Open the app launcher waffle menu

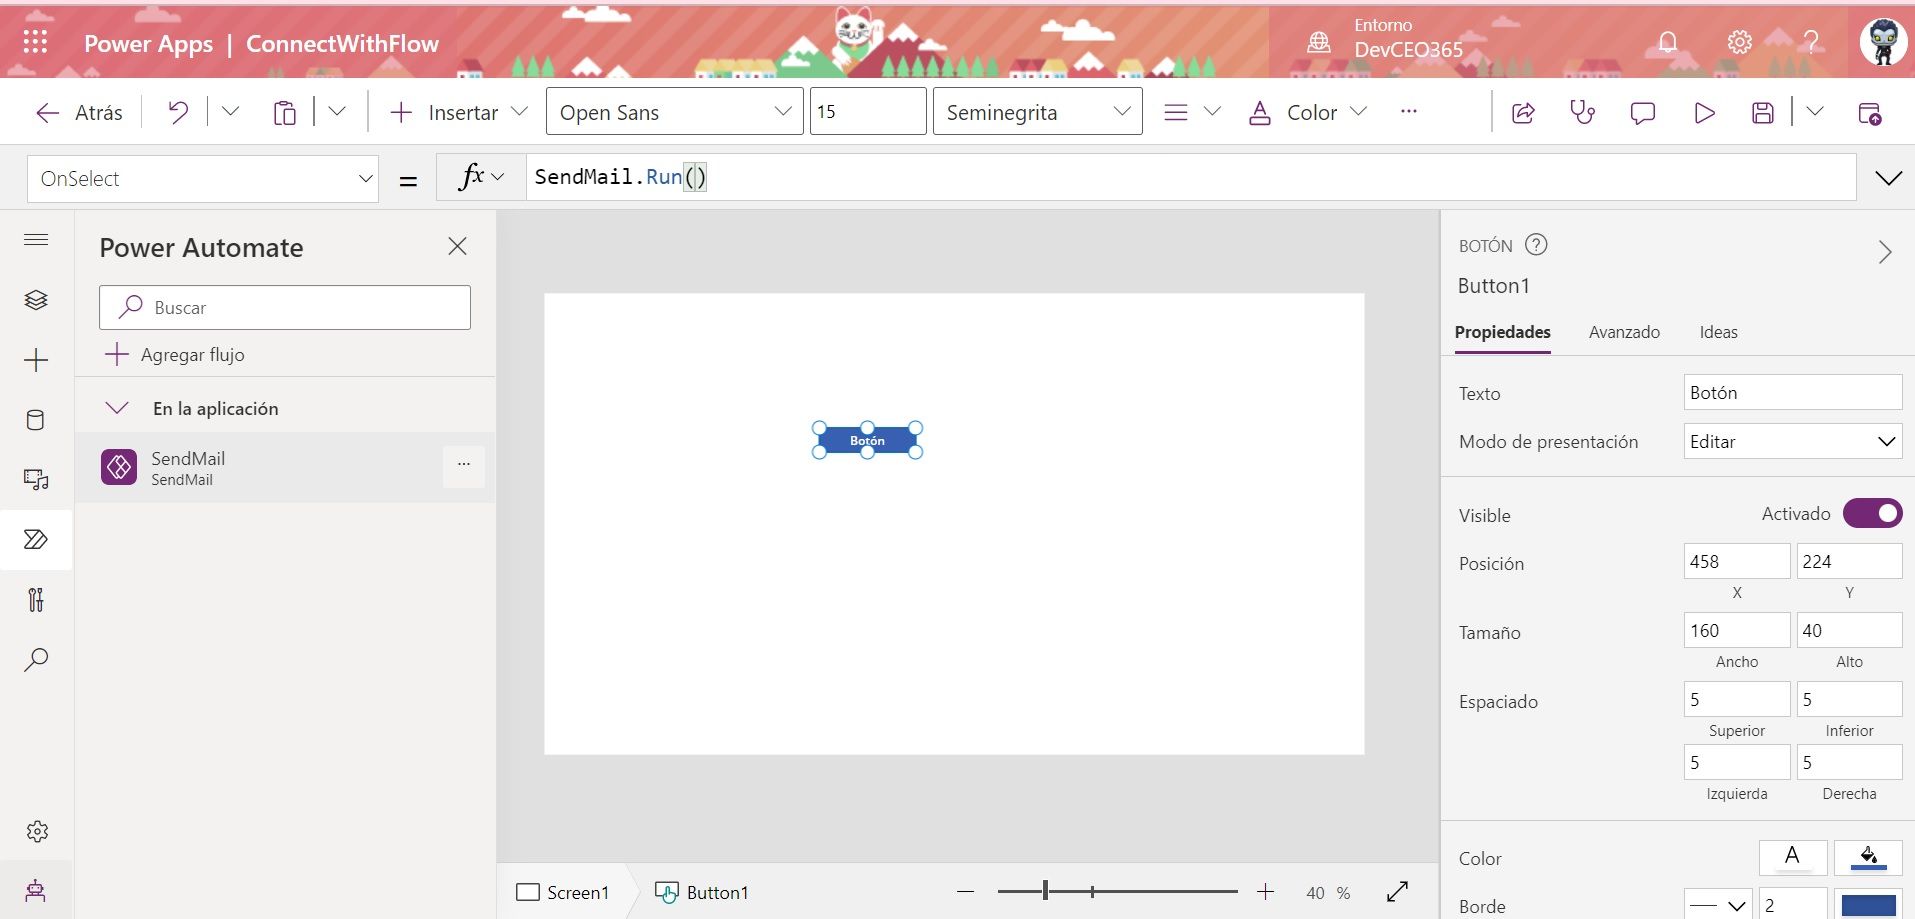(x=35, y=42)
